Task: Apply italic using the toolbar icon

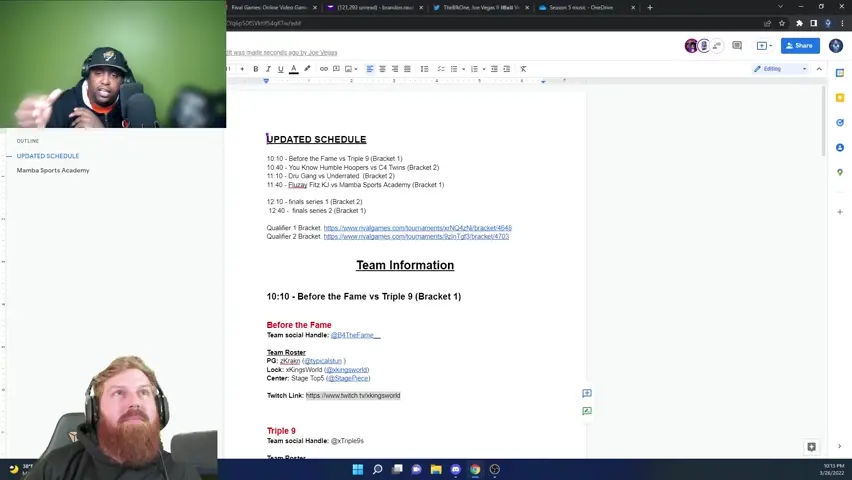Action: (267, 69)
